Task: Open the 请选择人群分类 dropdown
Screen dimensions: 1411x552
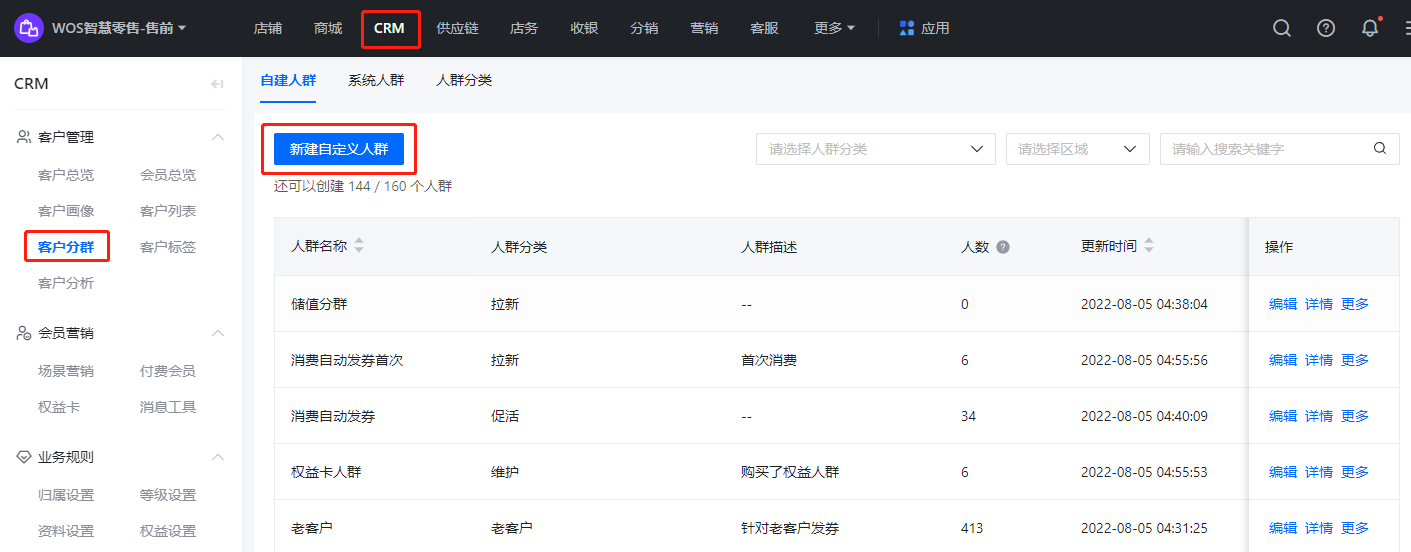Action: pyautogui.click(x=876, y=149)
